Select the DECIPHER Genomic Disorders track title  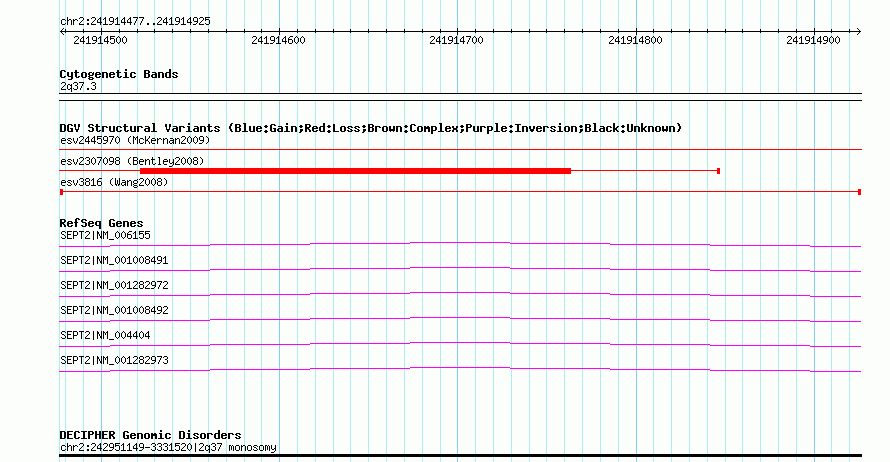pyautogui.click(x=150, y=435)
